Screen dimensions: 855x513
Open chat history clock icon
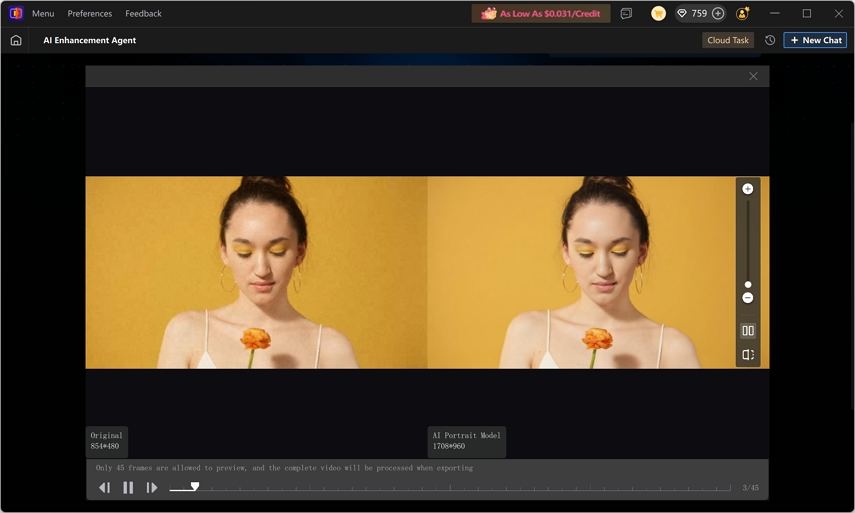click(x=770, y=40)
